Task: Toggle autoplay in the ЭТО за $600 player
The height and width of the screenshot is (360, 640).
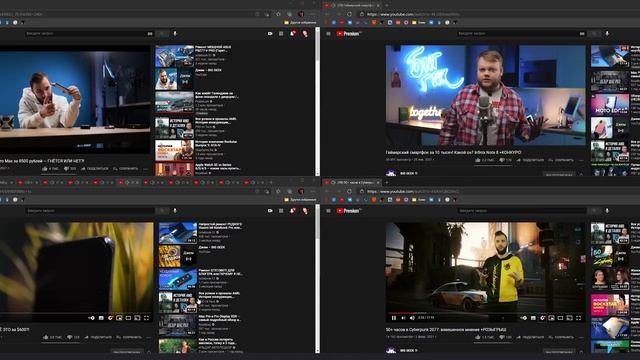Action: [x=91, y=318]
